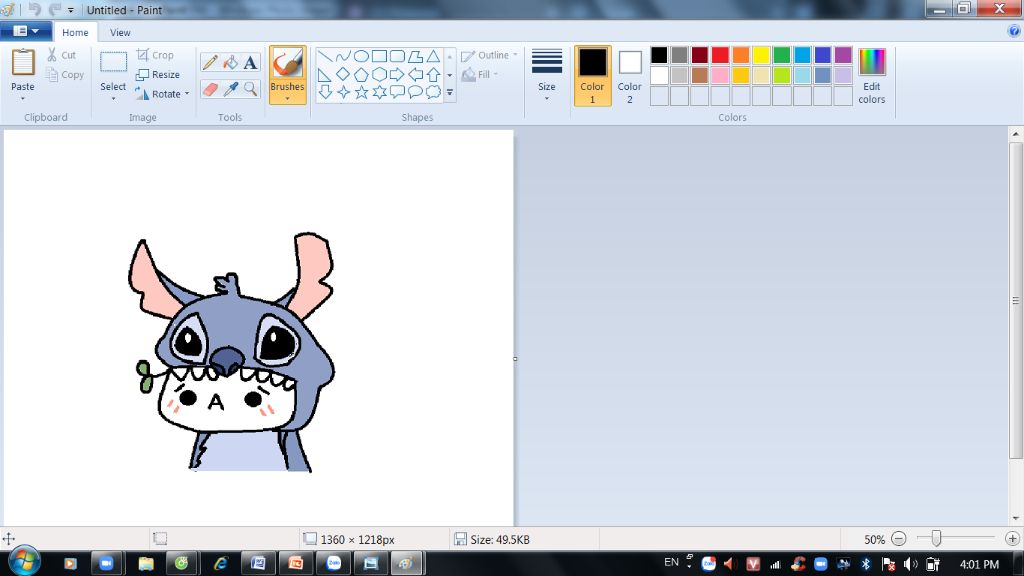Click the Cut scissors button

[61, 56]
